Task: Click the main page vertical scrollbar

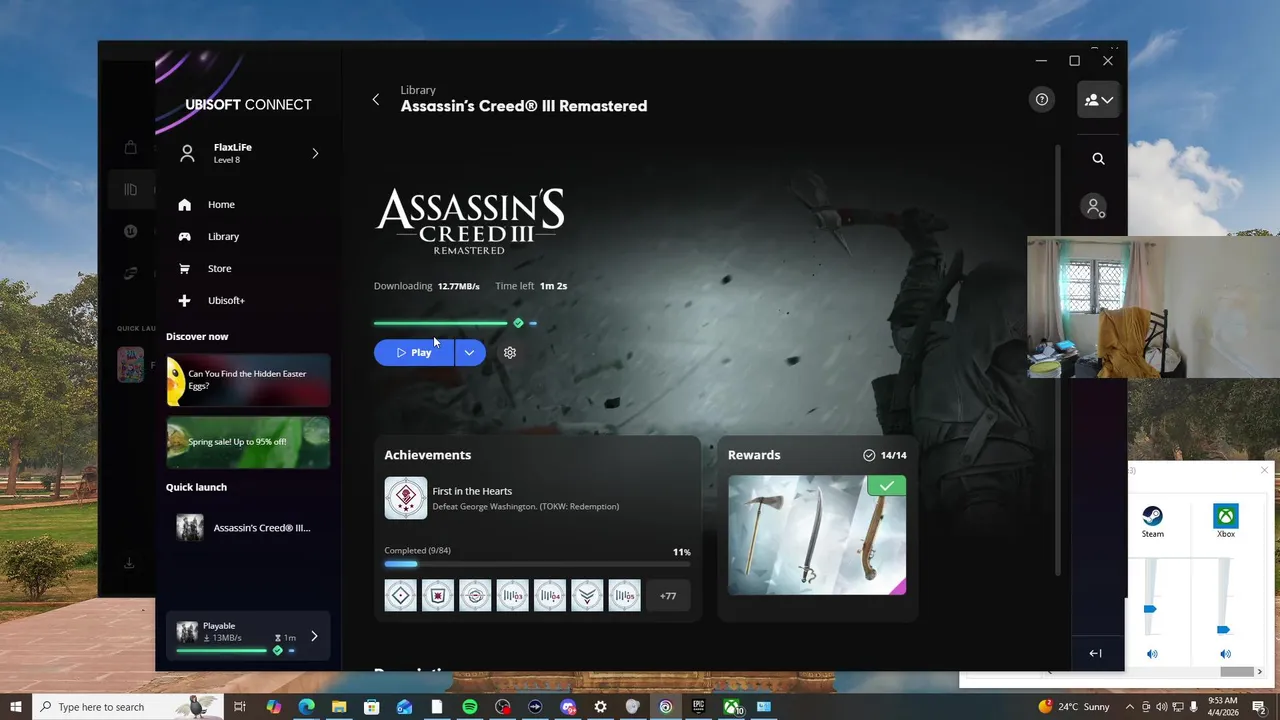Action: [x=1058, y=360]
